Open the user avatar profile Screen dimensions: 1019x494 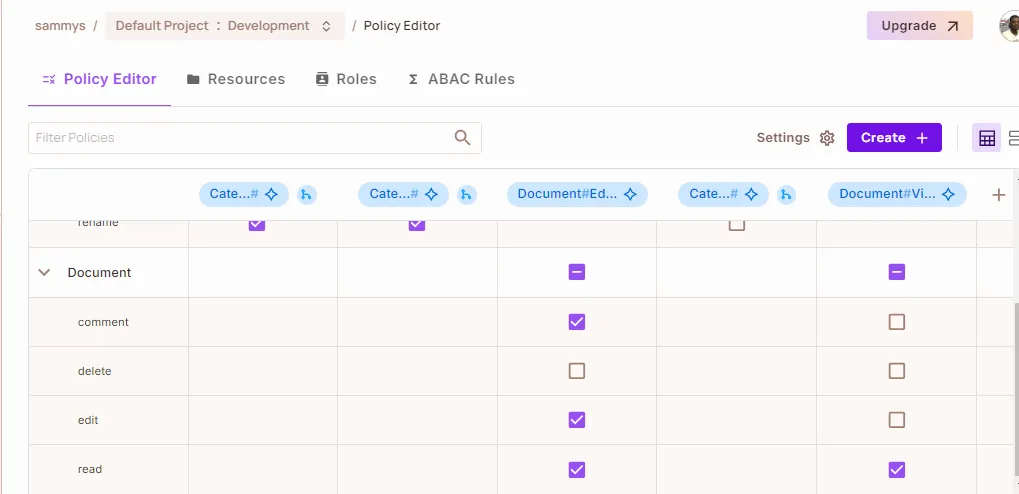coord(1009,26)
